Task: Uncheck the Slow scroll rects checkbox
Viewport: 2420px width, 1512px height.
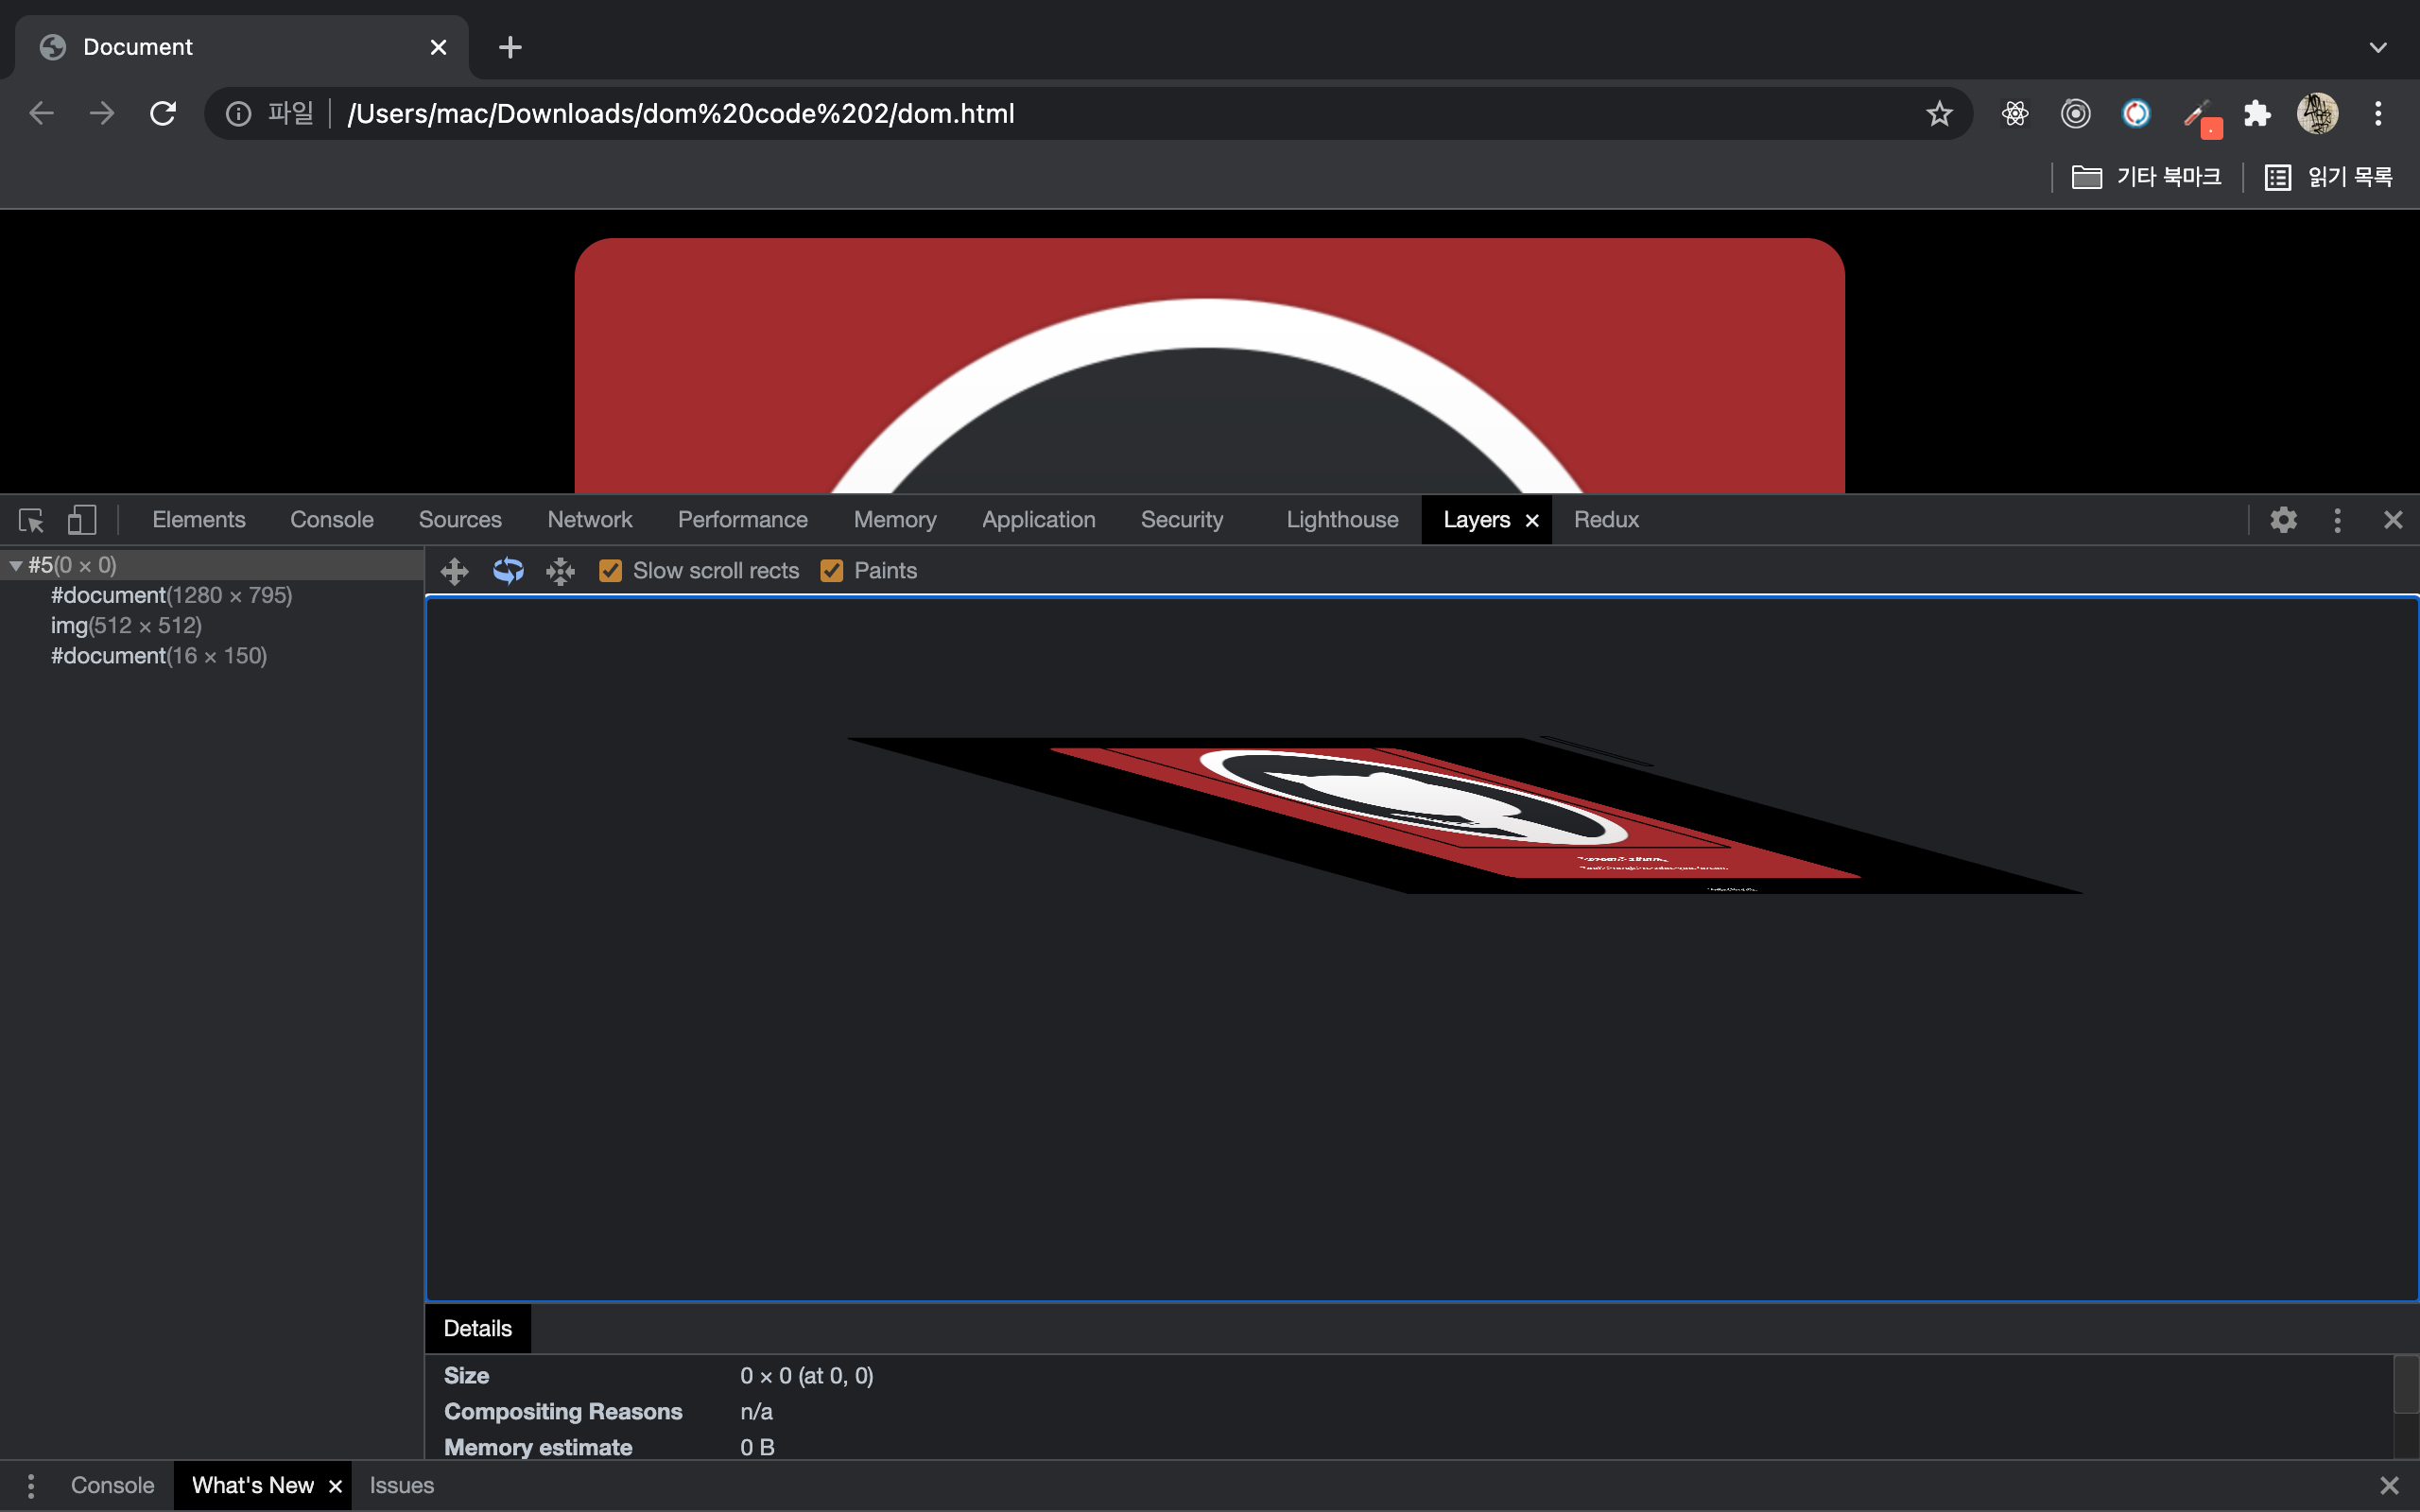Action: (610, 571)
